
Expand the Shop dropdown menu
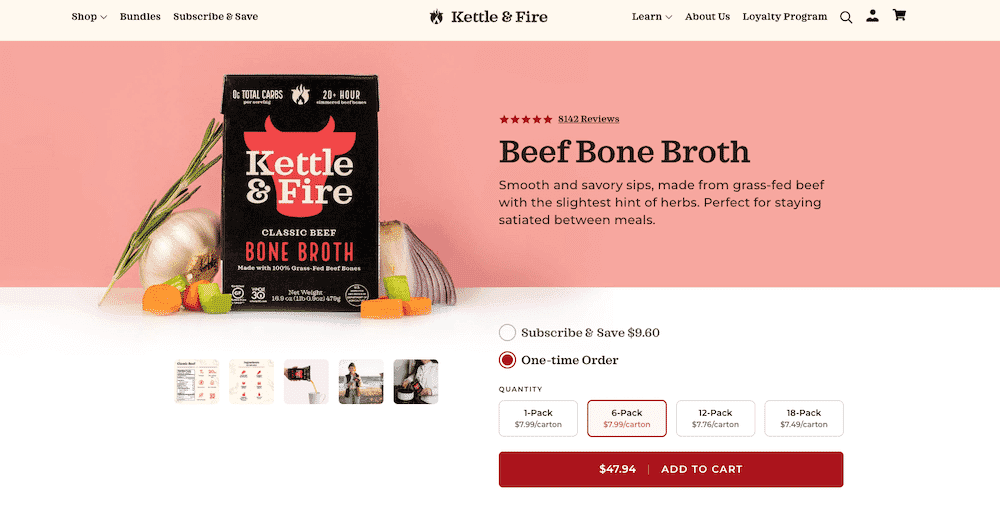point(89,17)
